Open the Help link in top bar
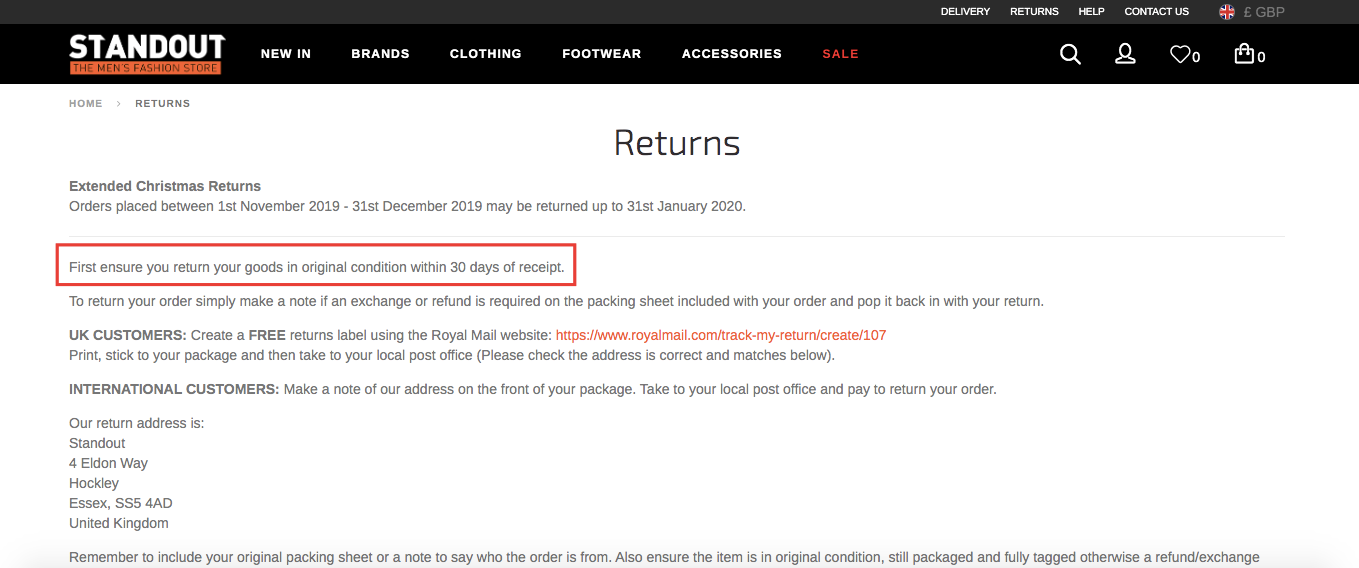 [1091, 12]
